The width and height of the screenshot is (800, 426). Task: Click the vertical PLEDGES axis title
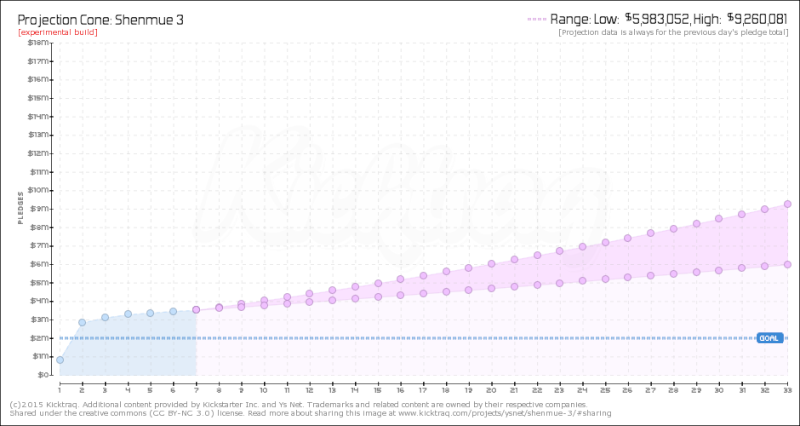click(21, 208)
